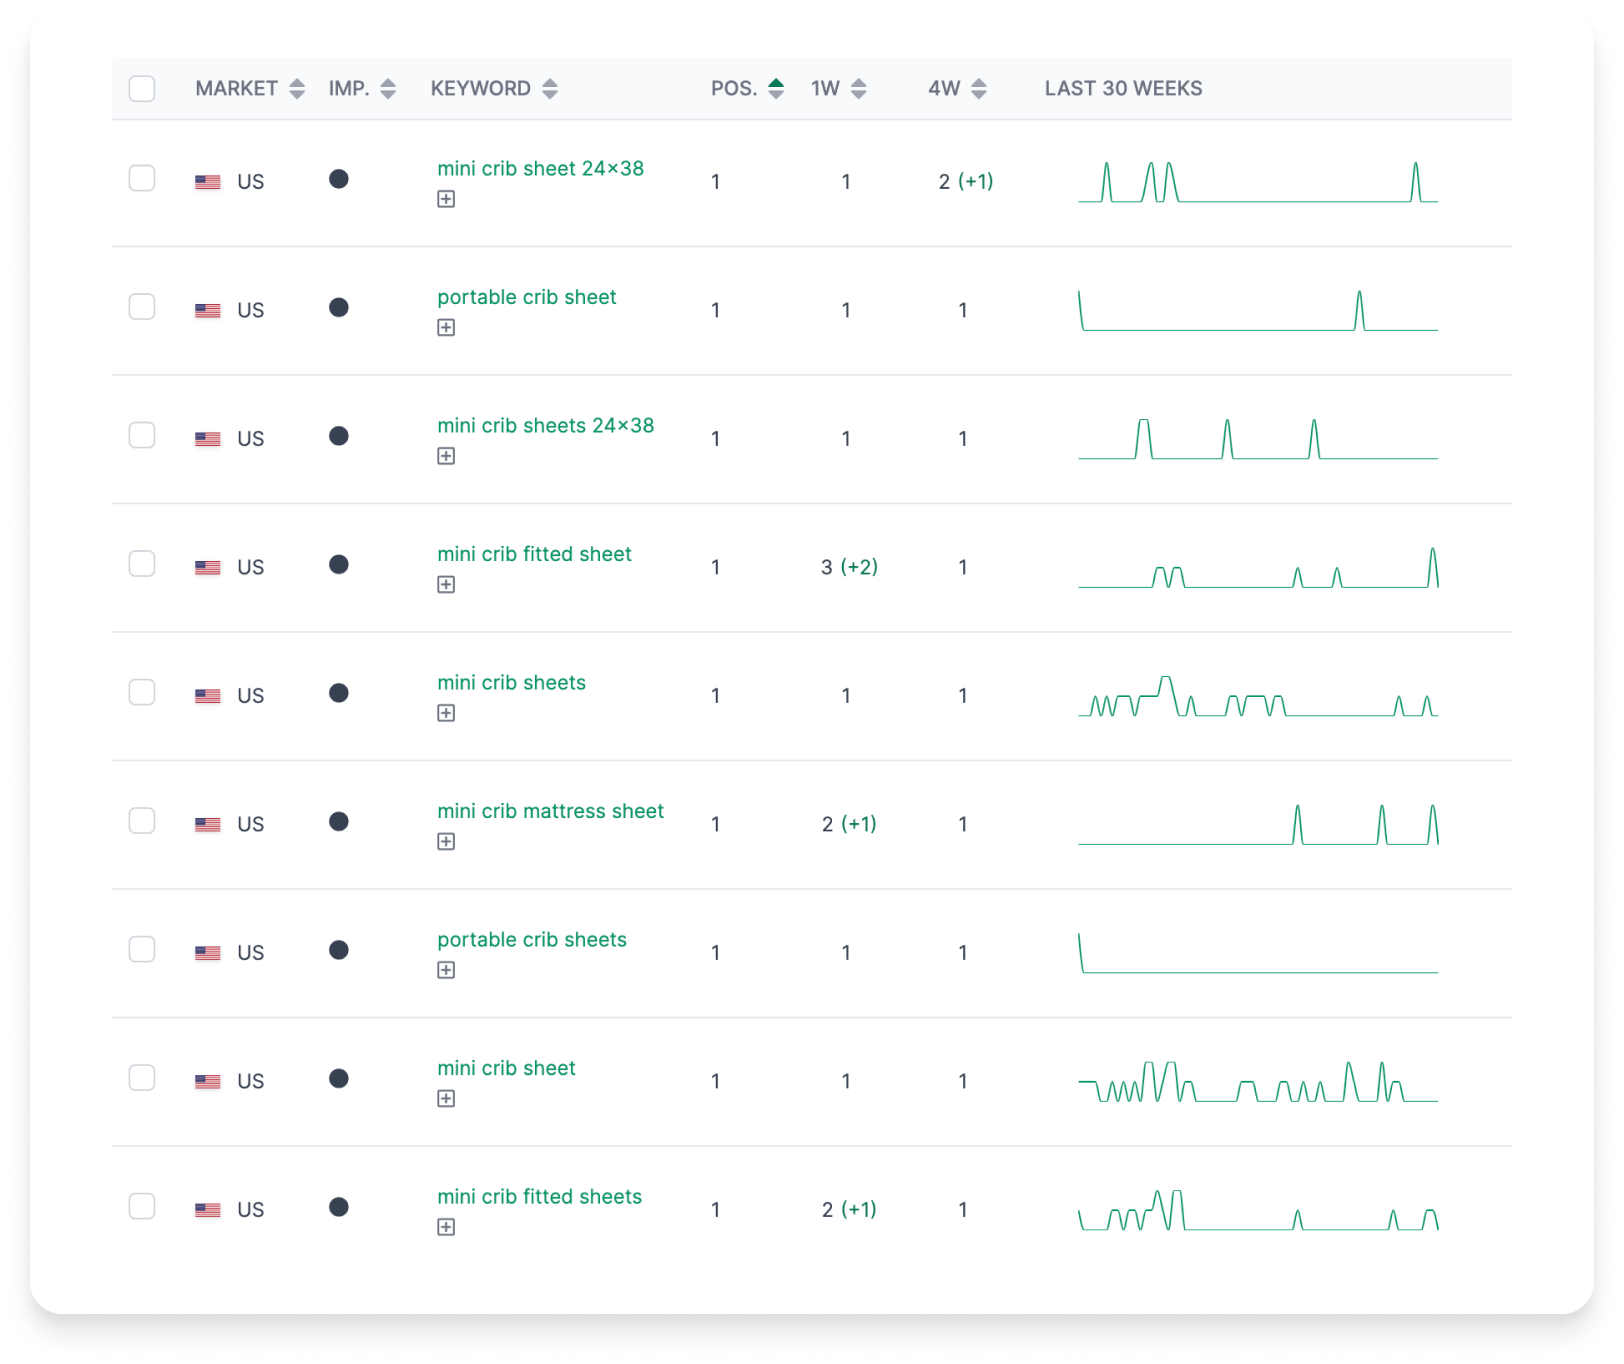Select mini crib mattress sheet checkbox
This screenshot has width=1624, height=1364.
[142, 821]
